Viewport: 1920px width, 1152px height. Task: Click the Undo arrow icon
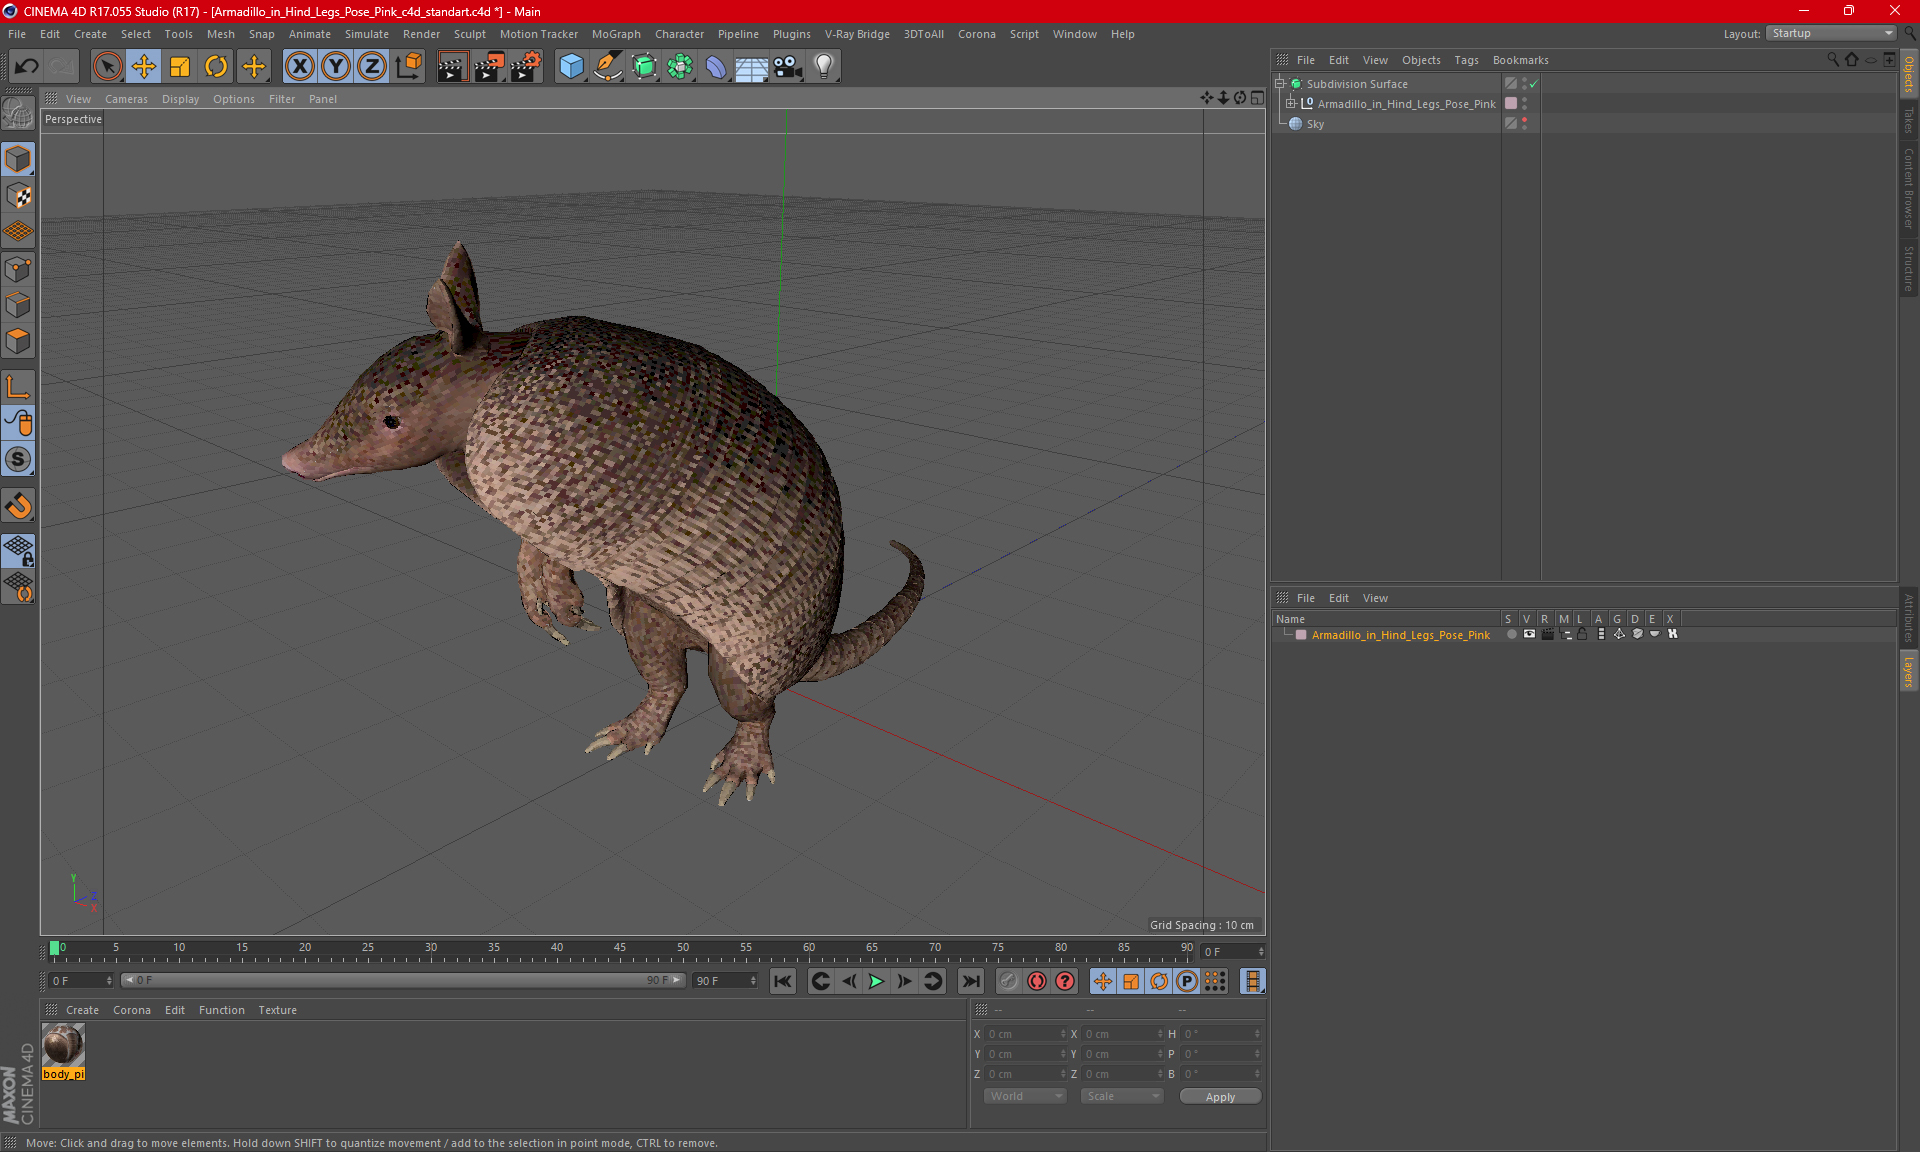pyautogui.click(x=26, y=67)
